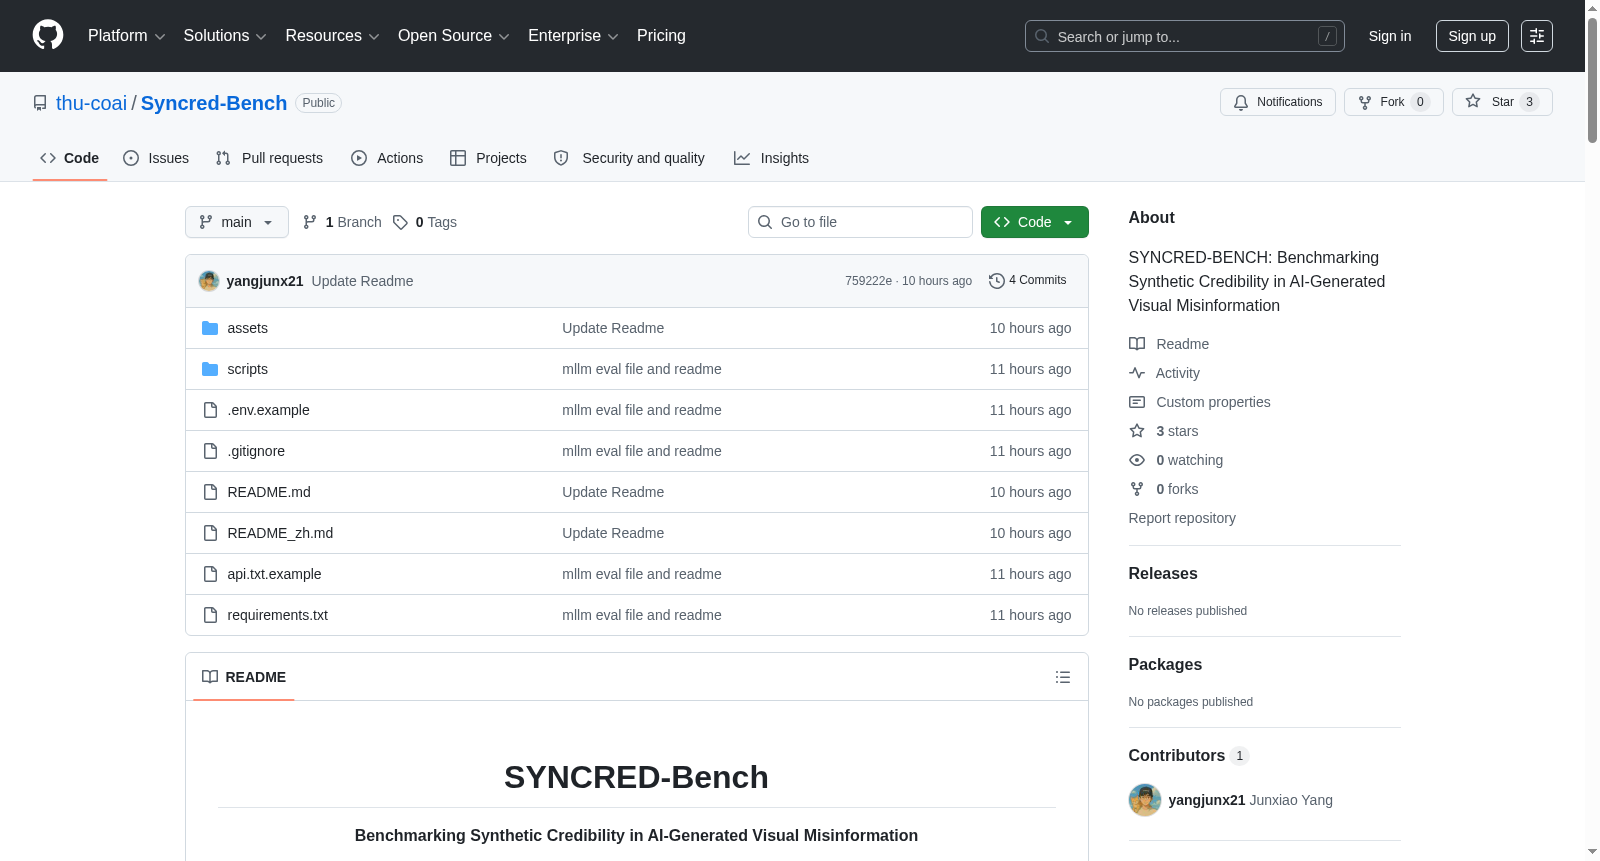Switch to the Actions tab
1600x861 pixels.
click(x=387, y=158)
